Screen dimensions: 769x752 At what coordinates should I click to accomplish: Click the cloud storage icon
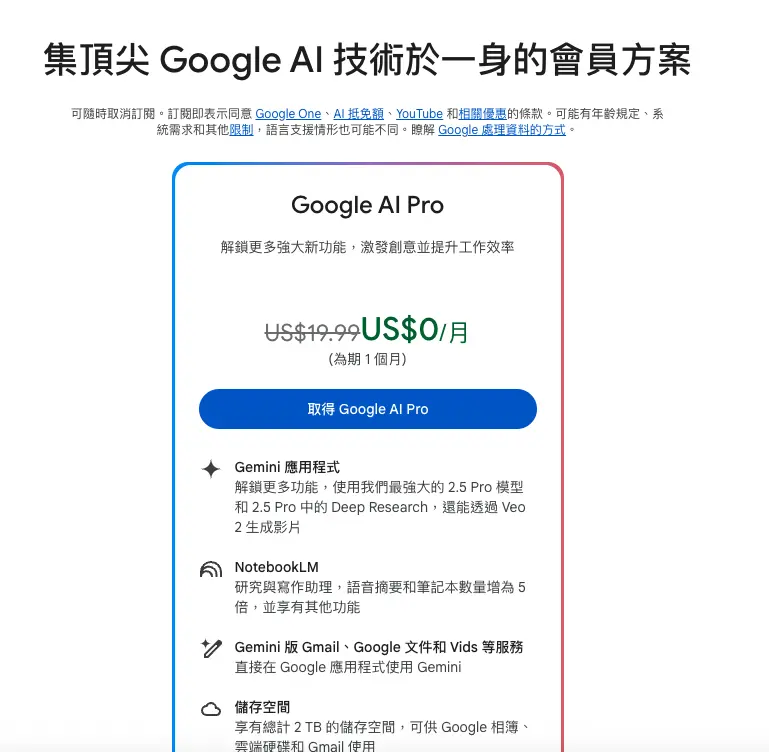(211, 709)
